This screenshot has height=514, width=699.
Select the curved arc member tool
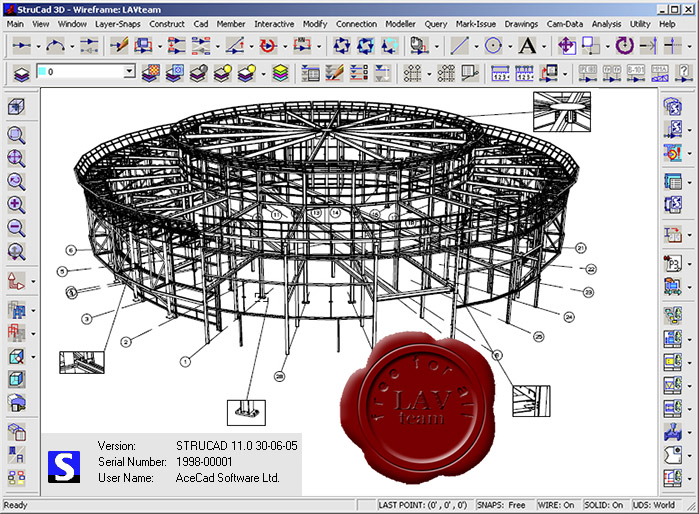pos(56,46)
